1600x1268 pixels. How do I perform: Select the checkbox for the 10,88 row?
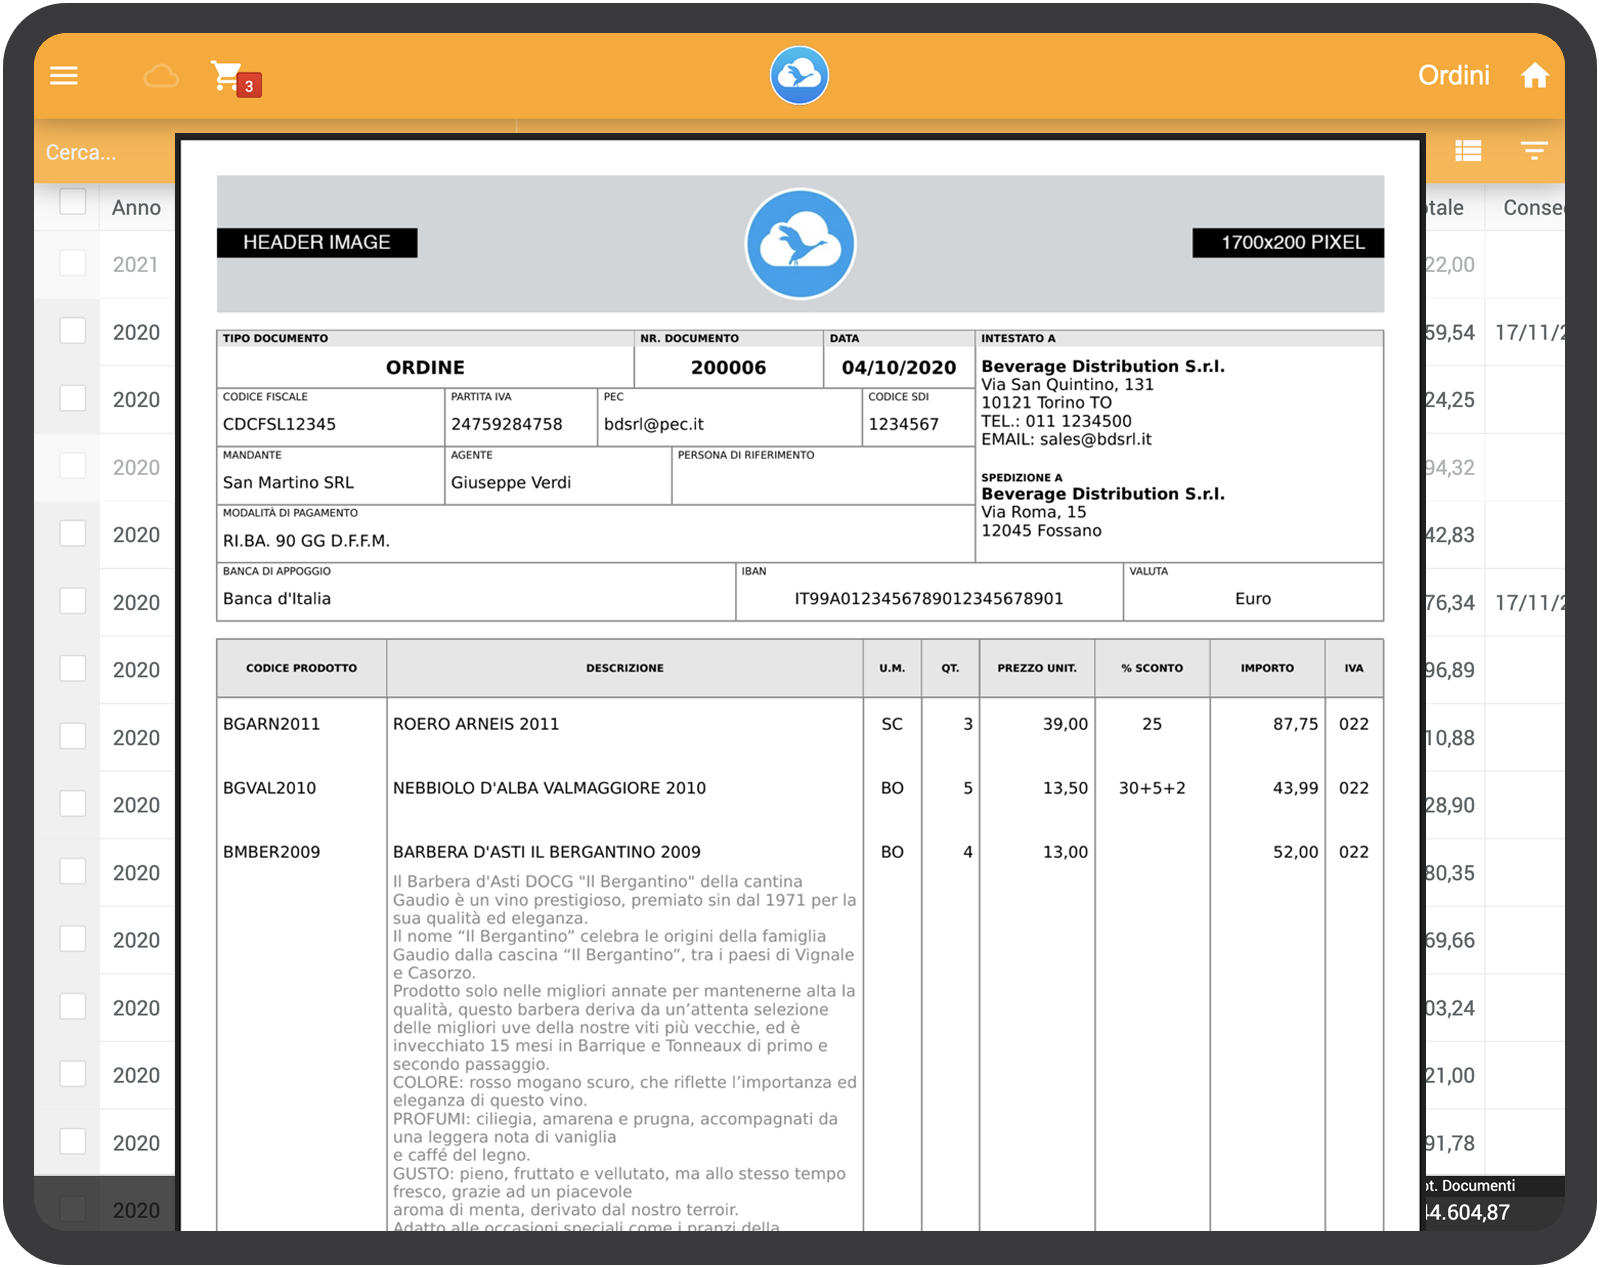coord(73,736)
